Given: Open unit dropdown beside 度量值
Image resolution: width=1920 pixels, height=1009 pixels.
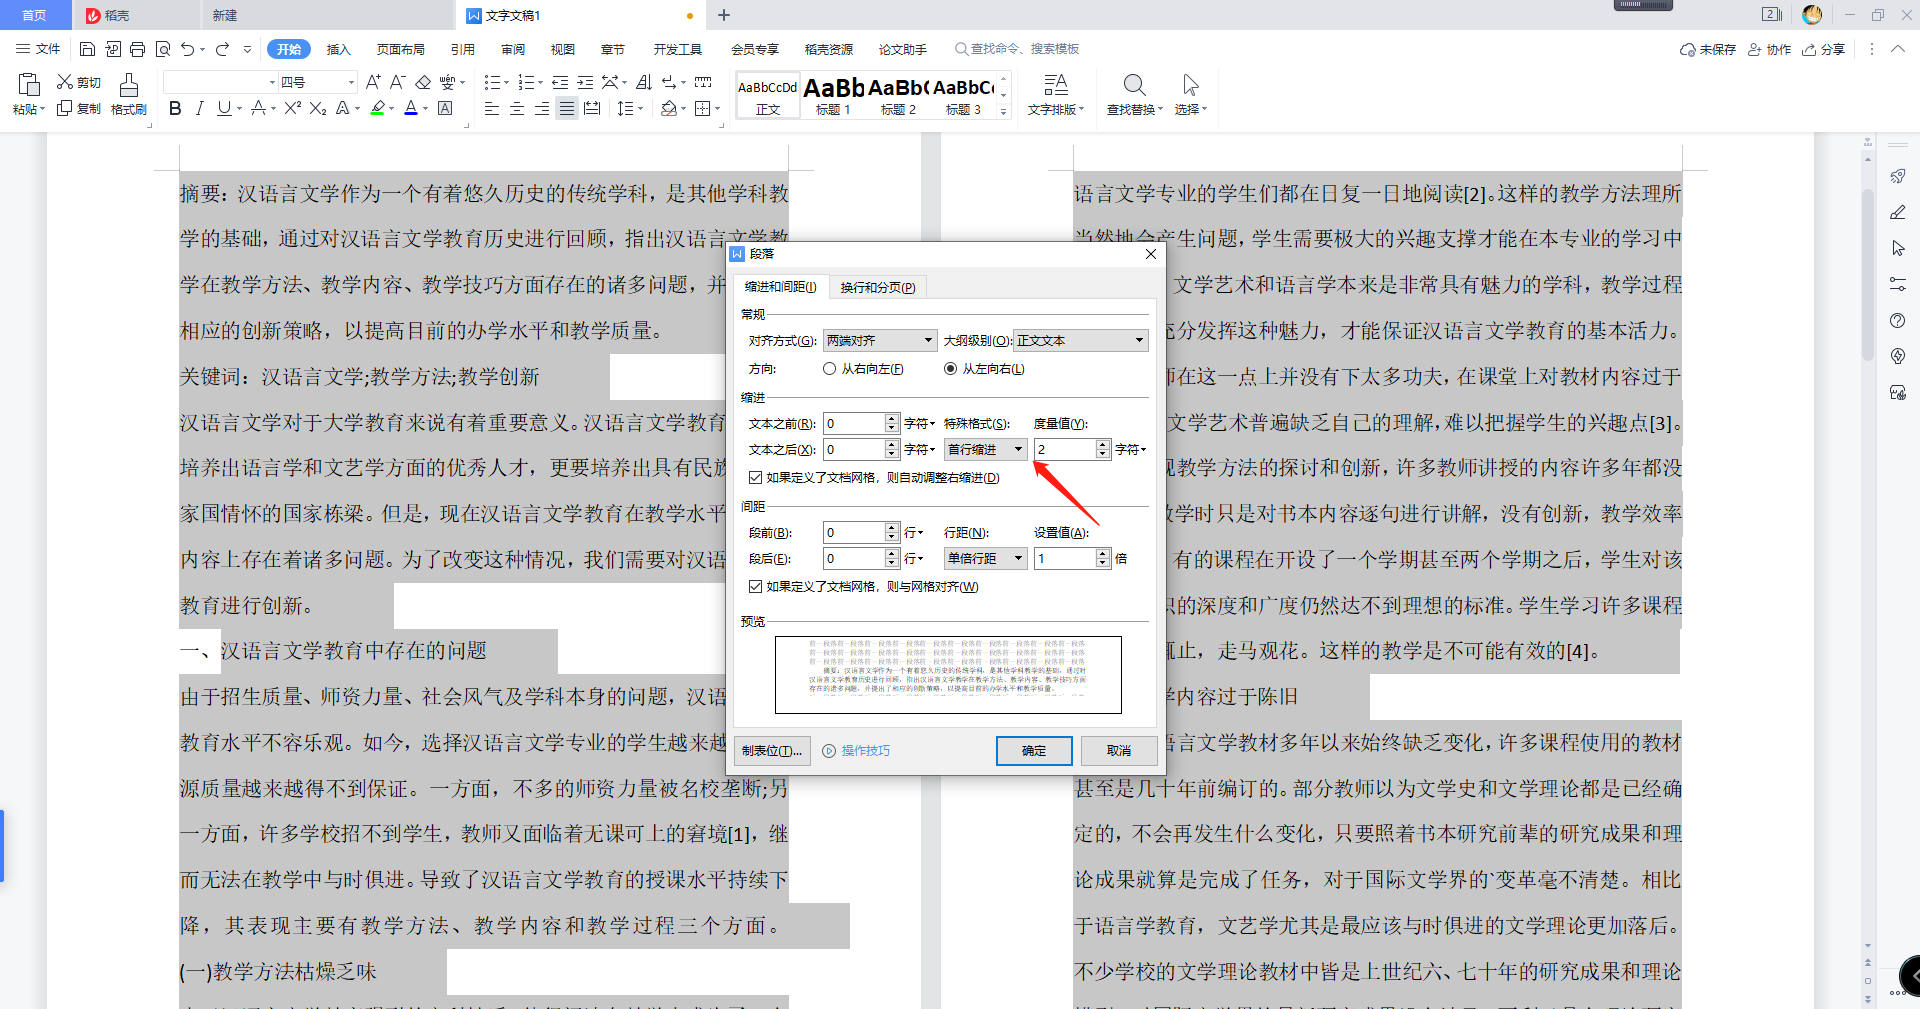Looking at the screenshot, I should (1131, 450).
